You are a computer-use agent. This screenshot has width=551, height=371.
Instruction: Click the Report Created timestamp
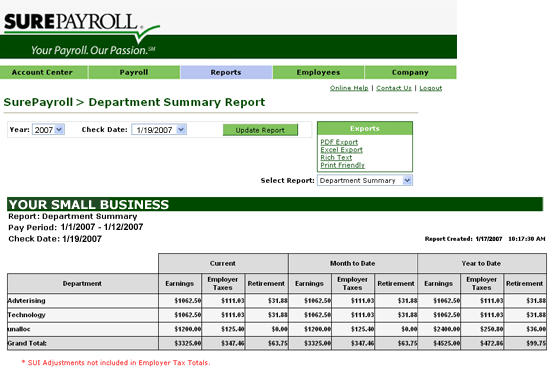pyautogui.click(x=485, y=239)
